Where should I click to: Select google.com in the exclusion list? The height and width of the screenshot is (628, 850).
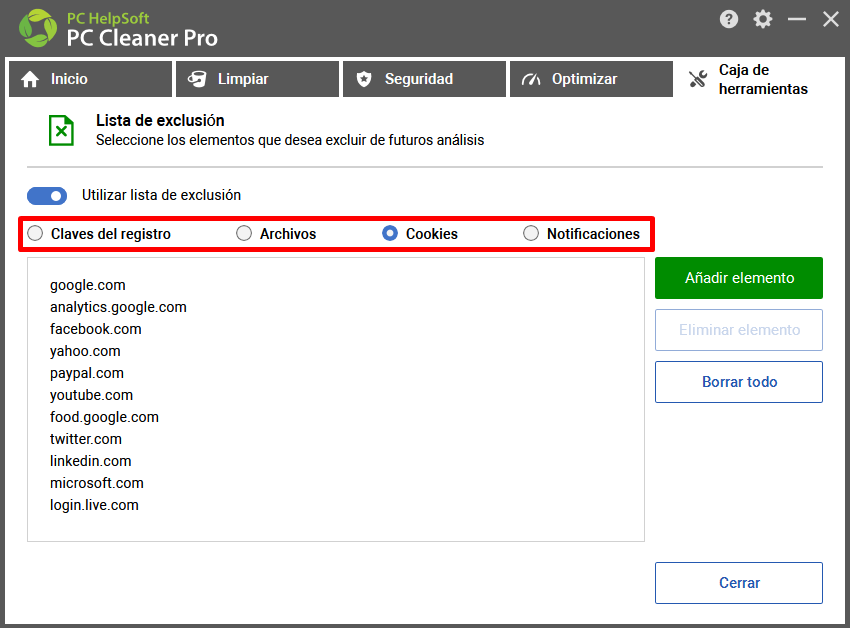click(88, 285)
